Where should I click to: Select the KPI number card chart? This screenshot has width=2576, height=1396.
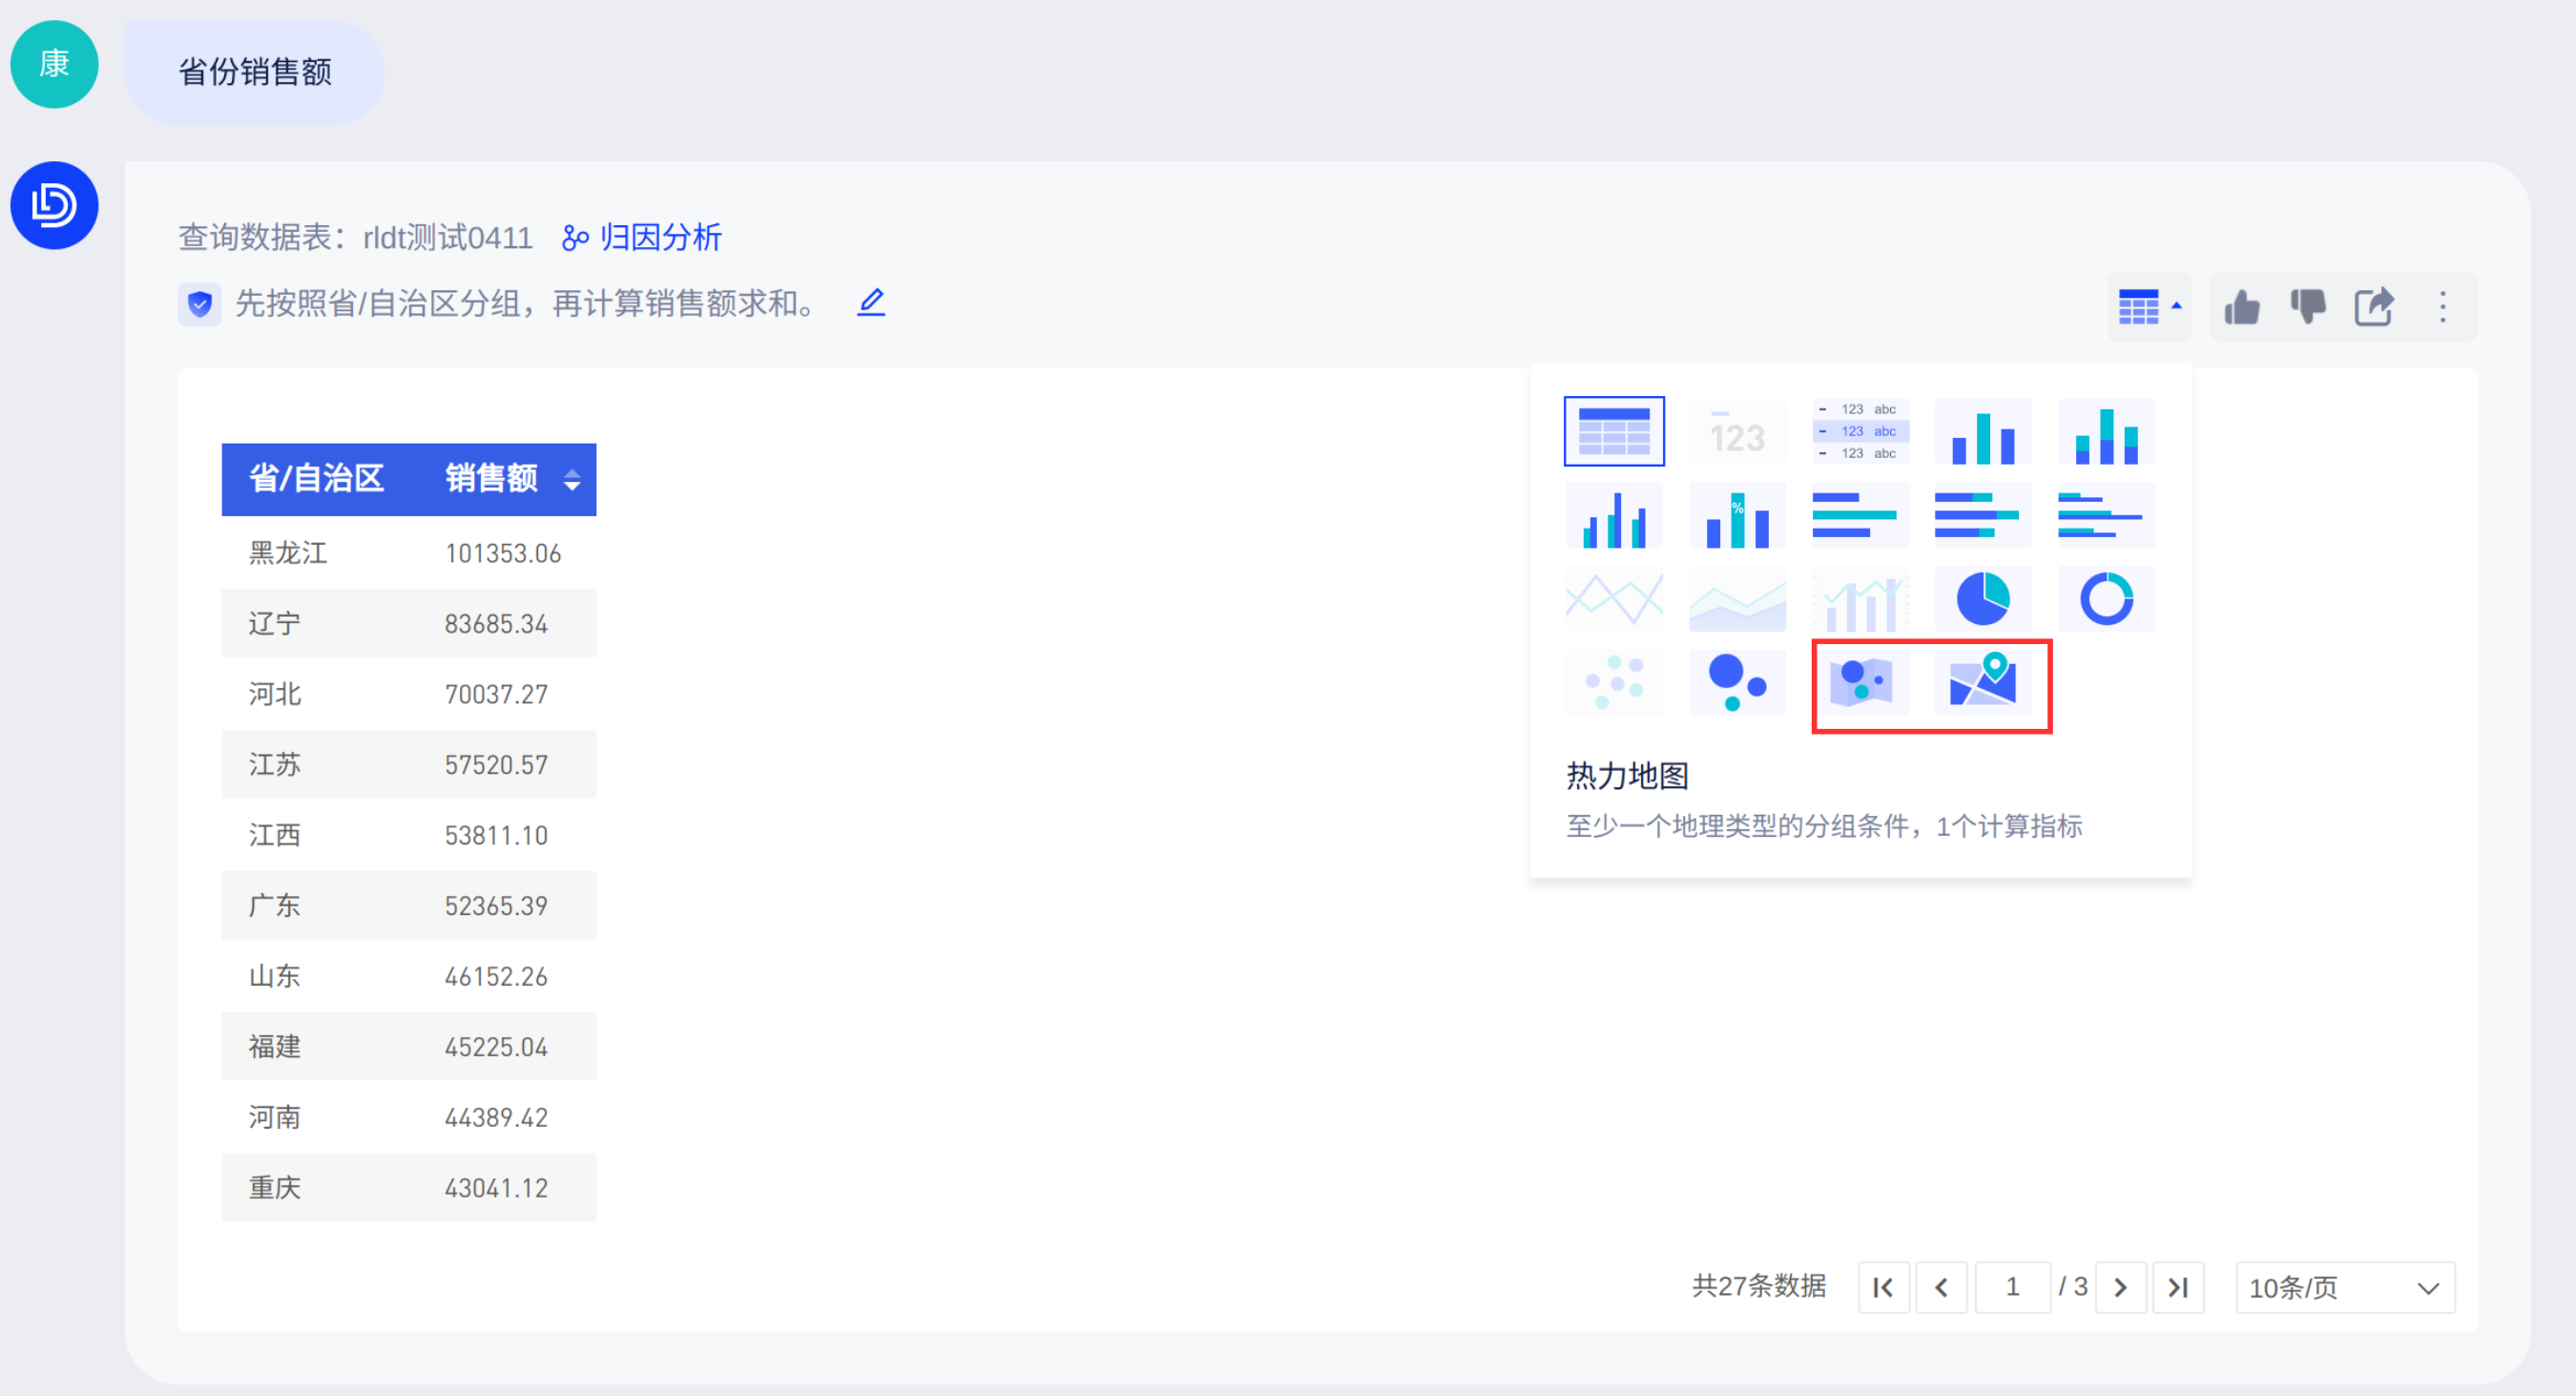point(1737,432)
